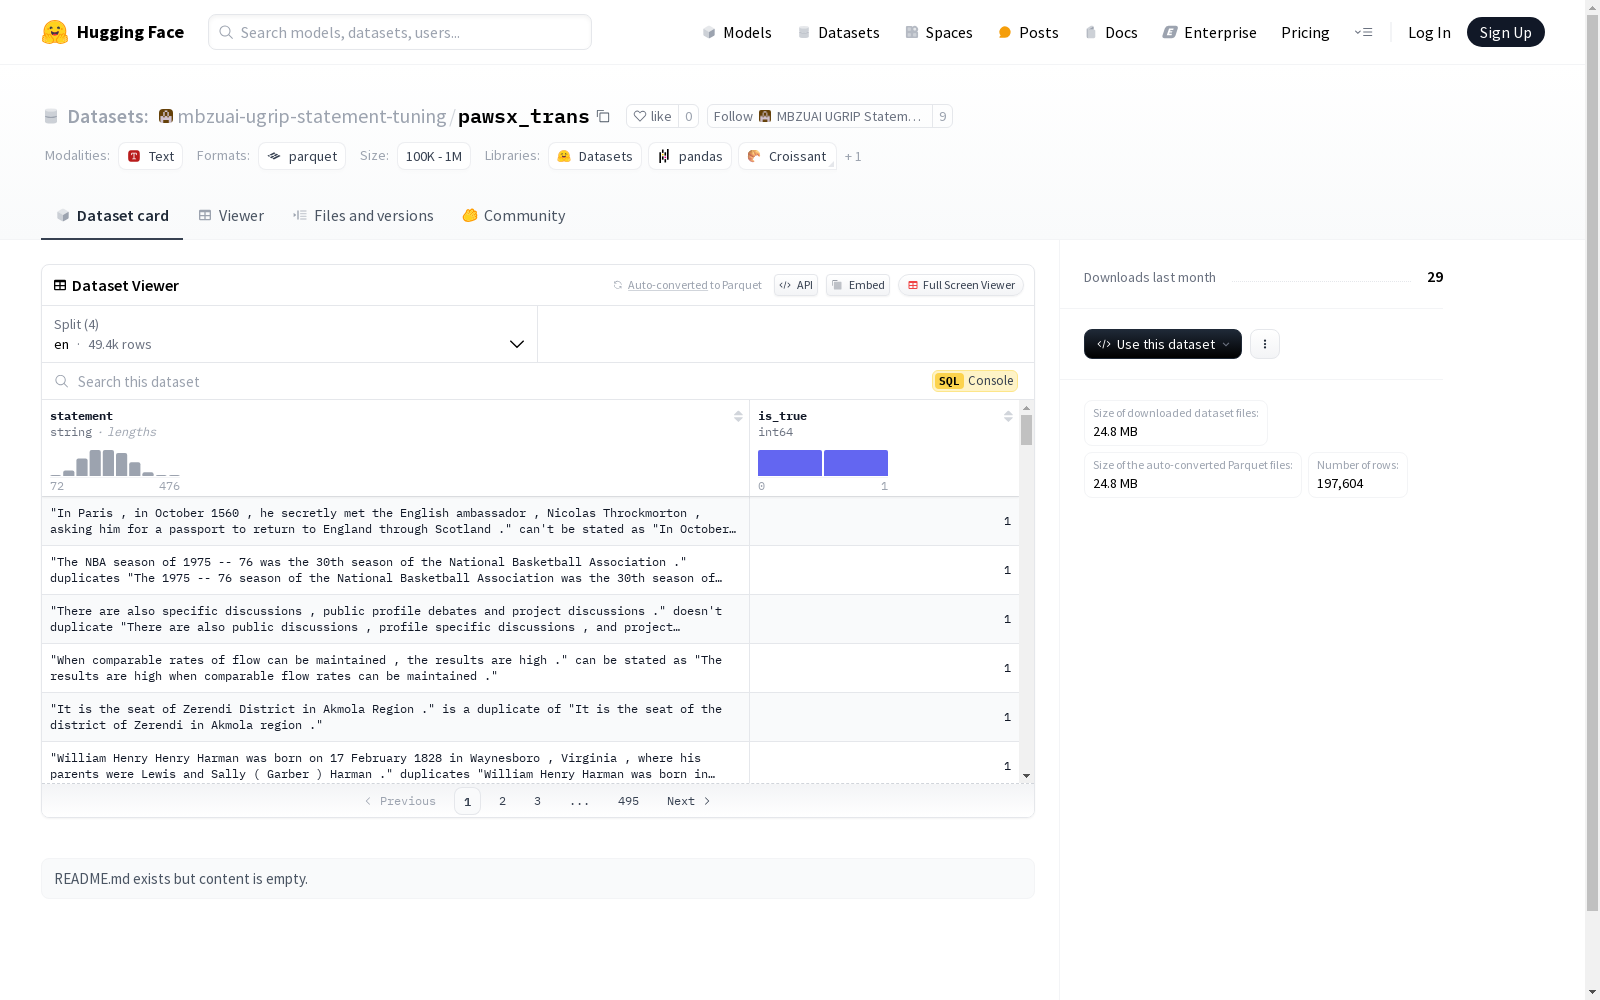Focus the main search models field
Screen dimensions: 1600x1000
400,32
